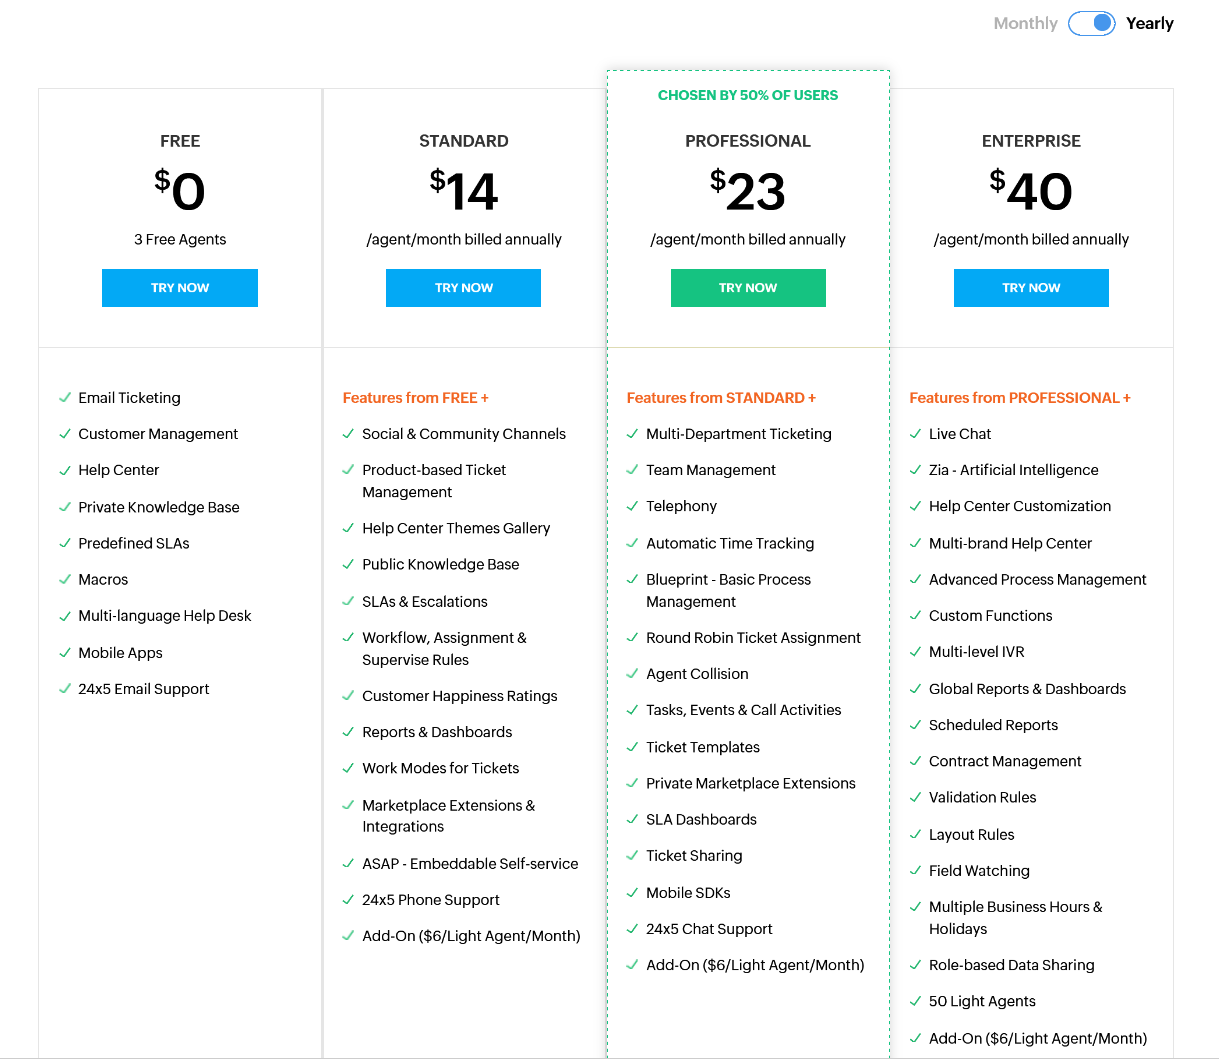Click the checkmark beside Telephony
The image size is (1219, 1059).
tap(632, 506)
